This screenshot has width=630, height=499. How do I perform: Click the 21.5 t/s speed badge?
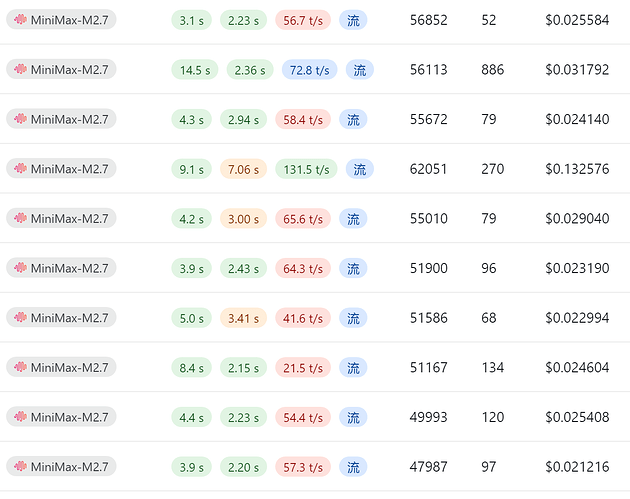tap(303, 368)
